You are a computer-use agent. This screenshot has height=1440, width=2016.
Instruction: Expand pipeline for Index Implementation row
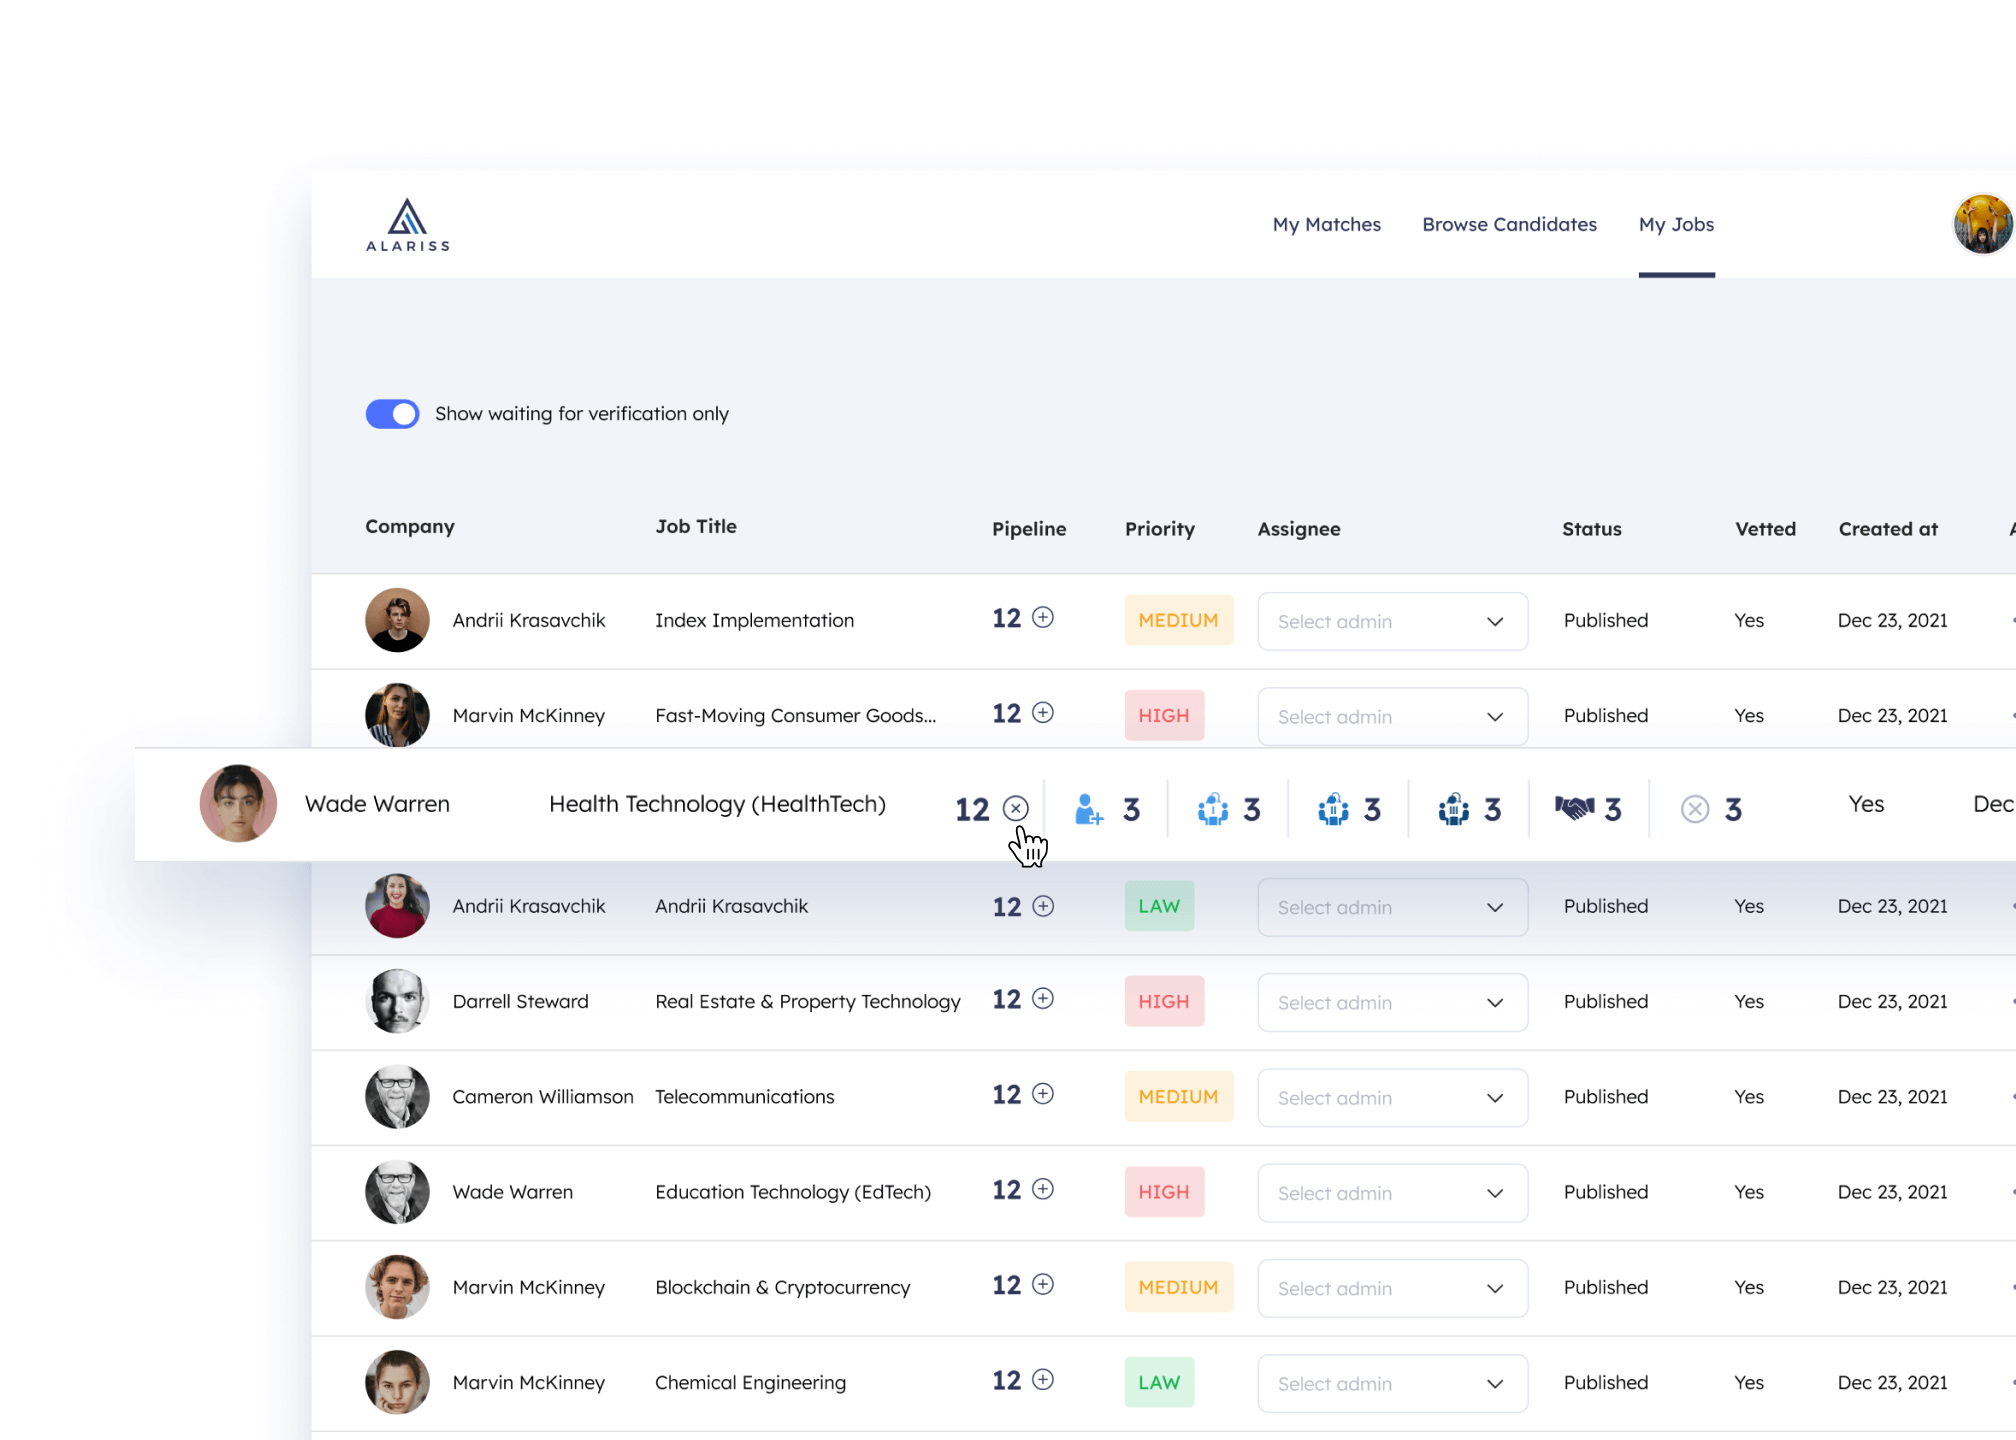1043,618
